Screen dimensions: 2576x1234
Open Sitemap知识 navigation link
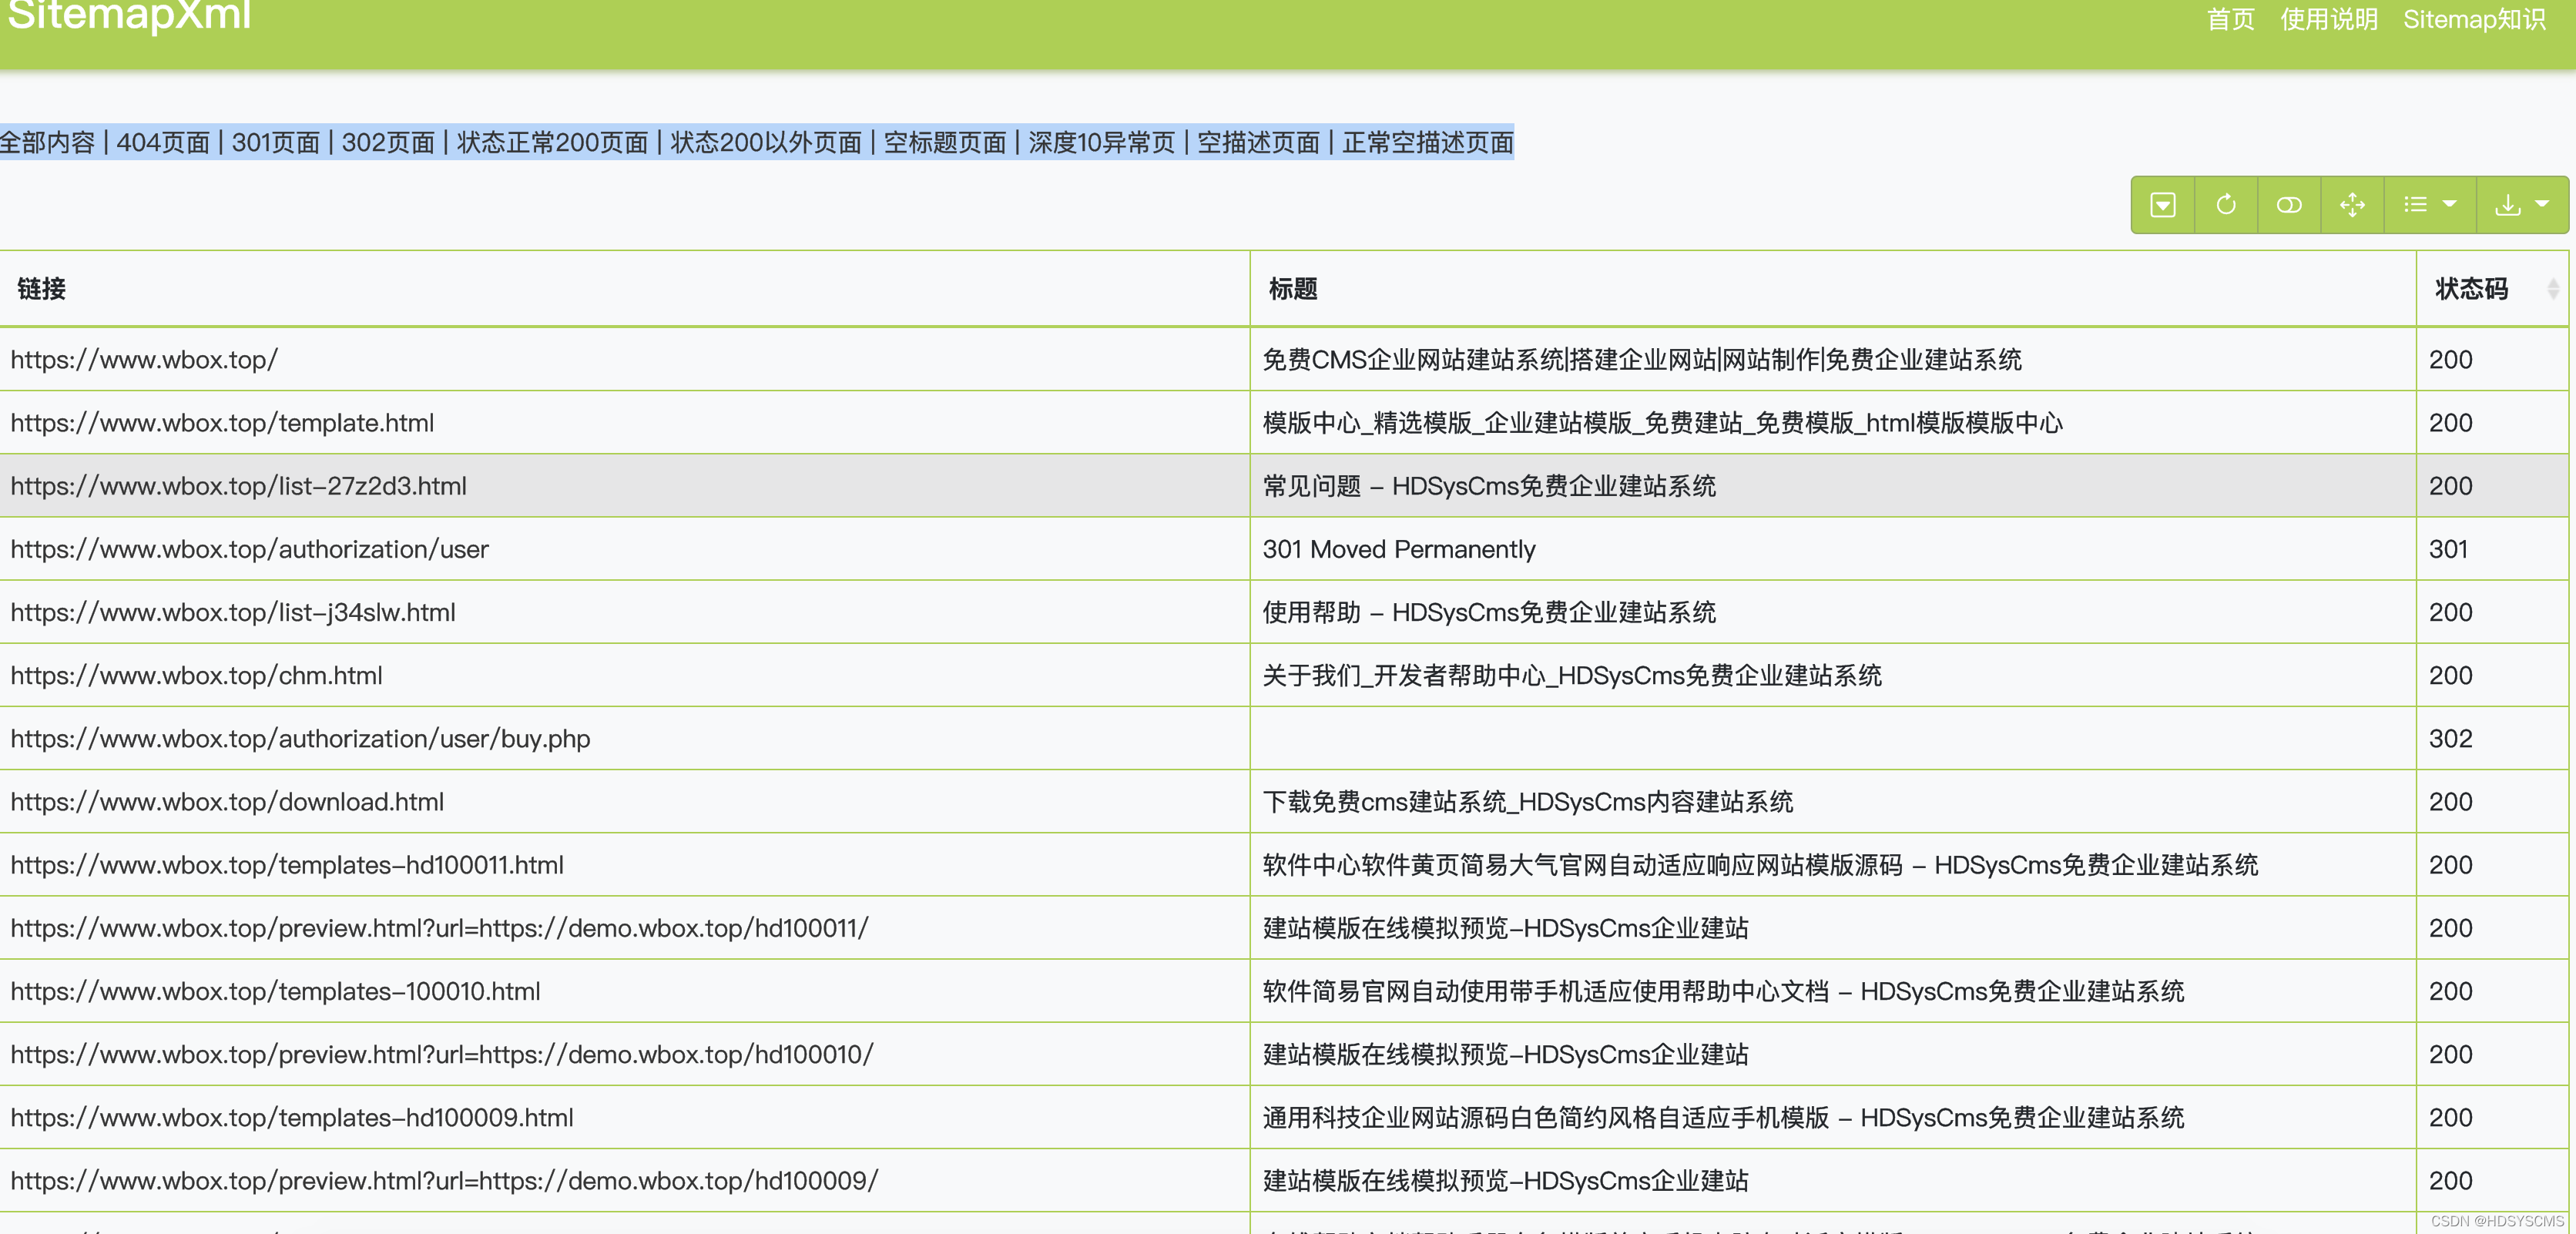[2474, 20]
